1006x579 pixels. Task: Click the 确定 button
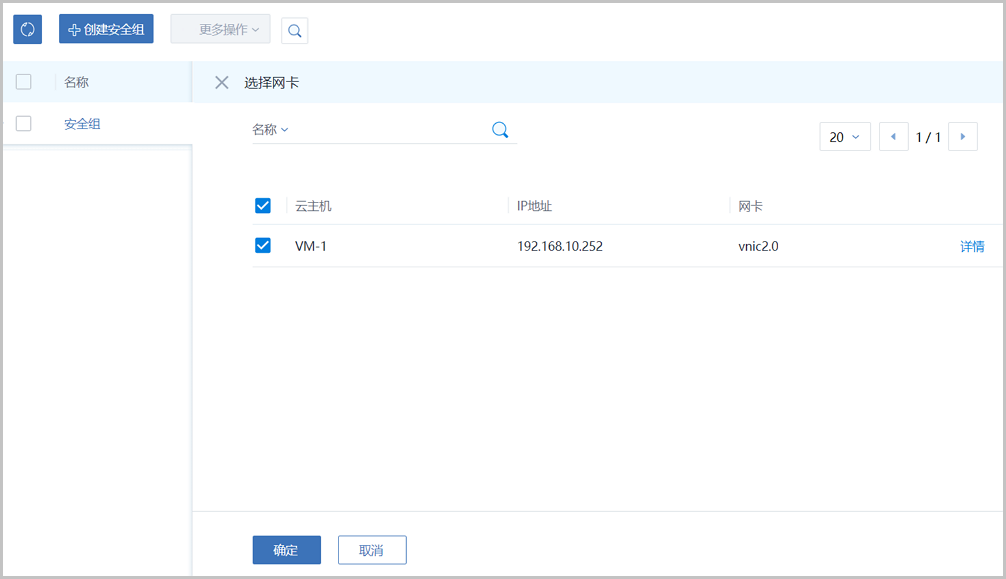(286, 550)
